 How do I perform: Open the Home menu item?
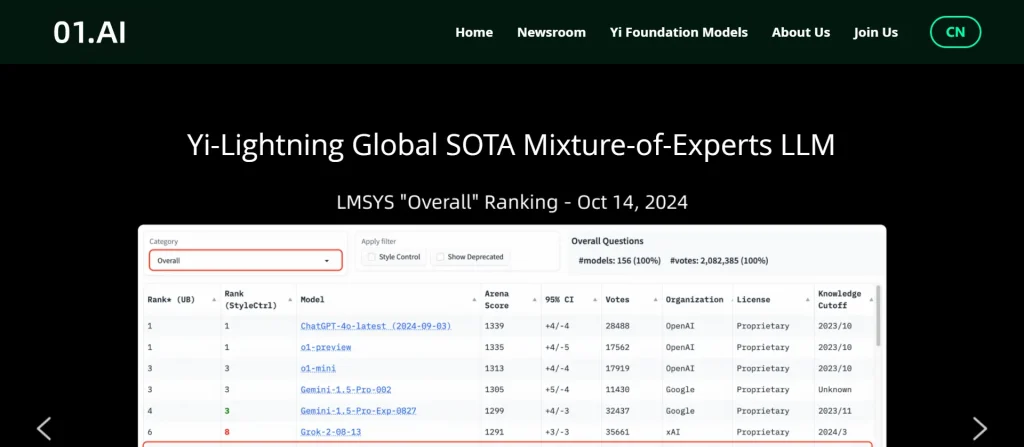(474, 32)
